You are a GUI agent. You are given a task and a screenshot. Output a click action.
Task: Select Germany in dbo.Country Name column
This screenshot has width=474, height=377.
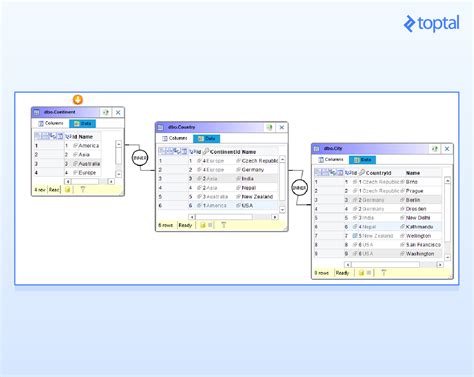point(257,170)
